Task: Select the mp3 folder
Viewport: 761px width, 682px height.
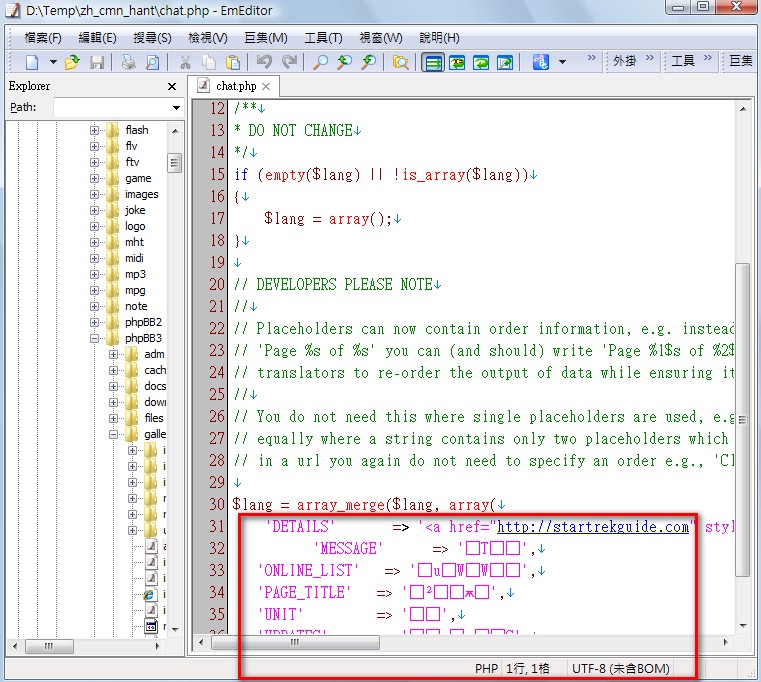Action: [135, 274]
